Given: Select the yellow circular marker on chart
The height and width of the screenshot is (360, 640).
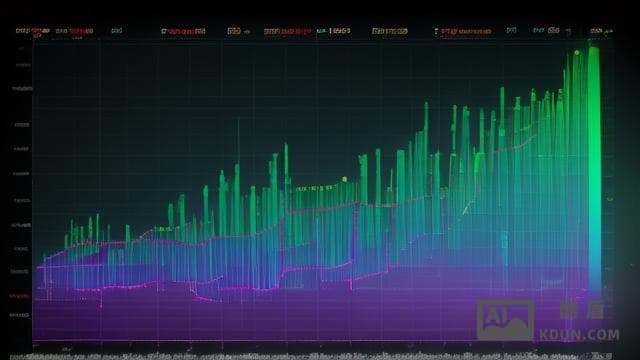Looking at the screenshot, I should 344,179.
